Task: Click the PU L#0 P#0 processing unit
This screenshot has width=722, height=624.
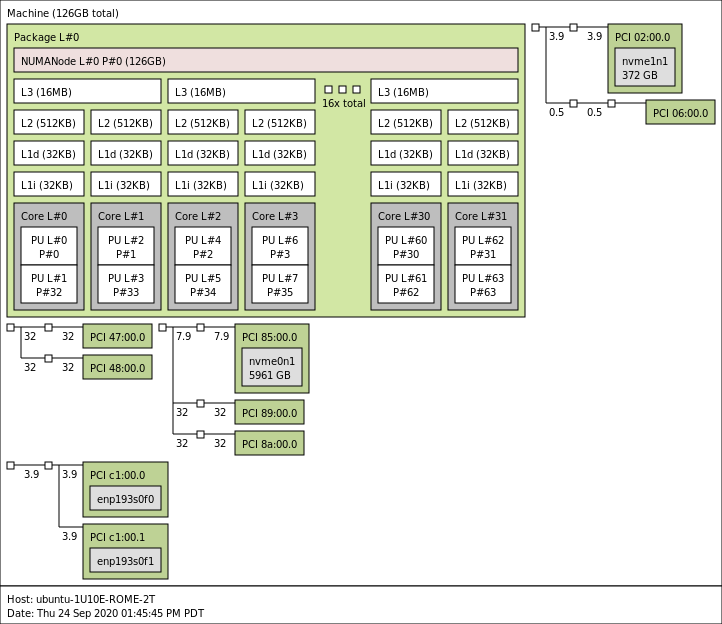Action: [x=49, y=246]
